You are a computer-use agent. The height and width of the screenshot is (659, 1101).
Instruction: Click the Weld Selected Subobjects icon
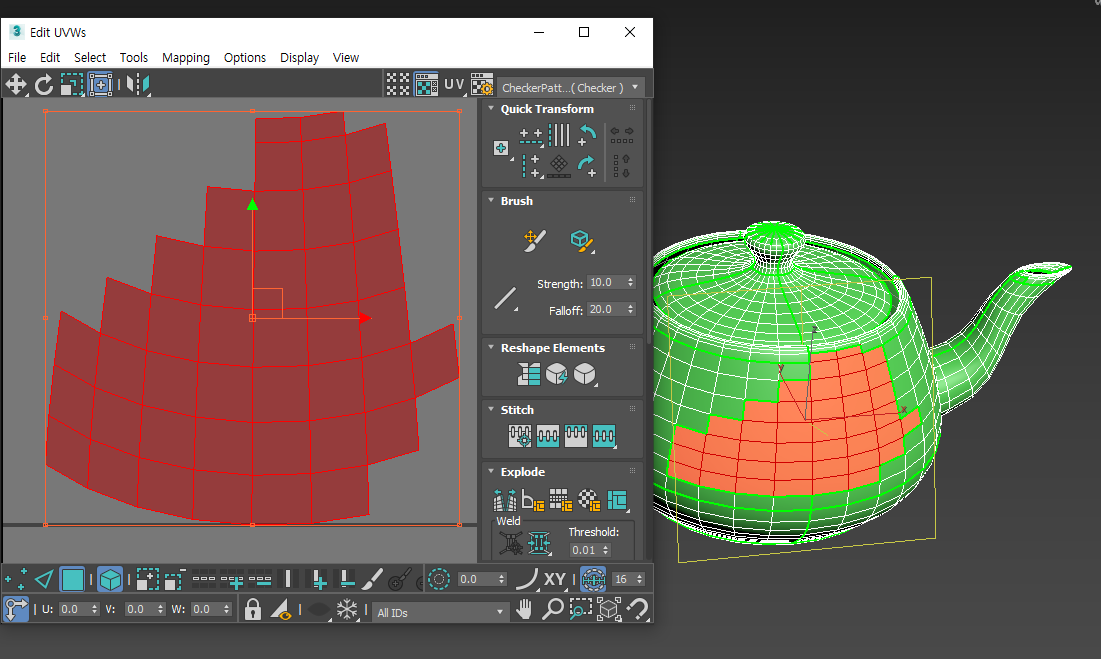coord(539,542)
